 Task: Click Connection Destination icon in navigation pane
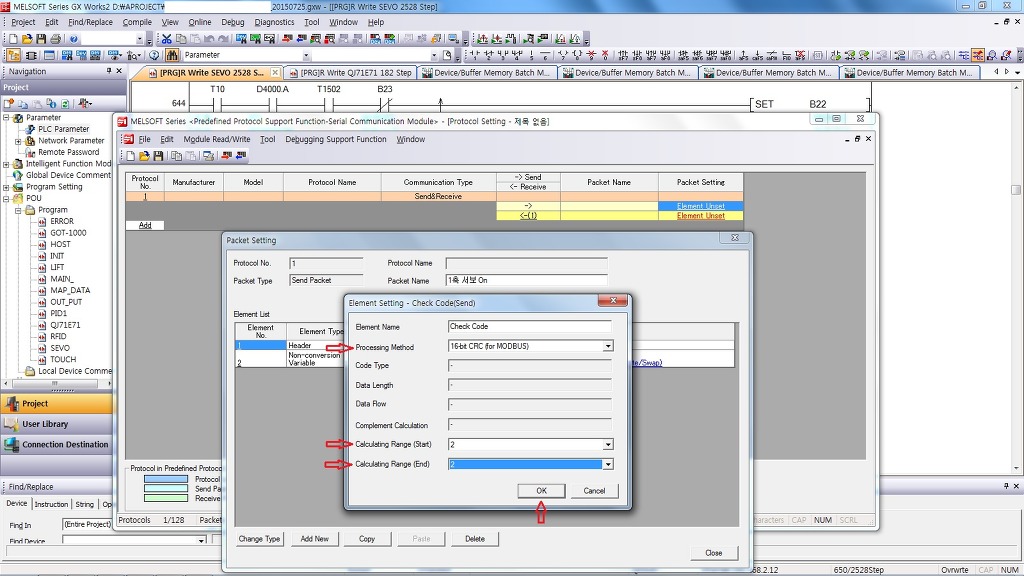click(13, 445)
